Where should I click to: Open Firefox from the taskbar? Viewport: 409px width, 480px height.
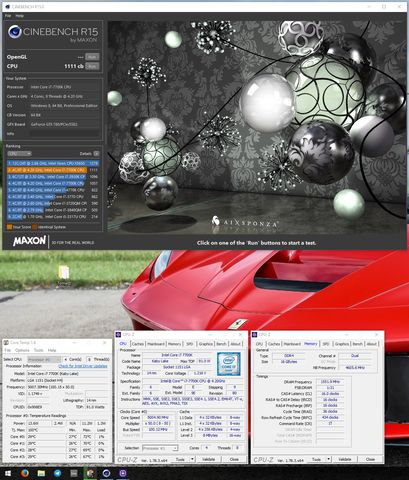(x=25, y=473)
